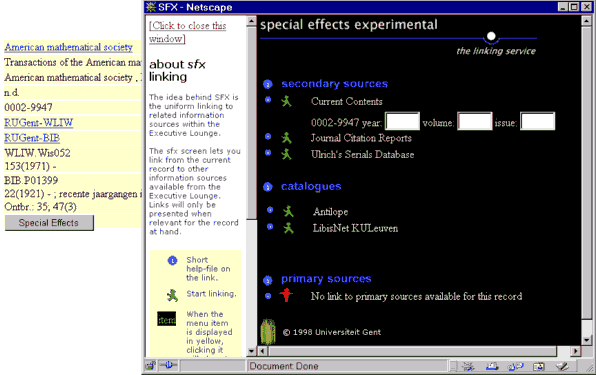Open Mailbox from the component bar icon
Viewport: 596px width, 375px height.
pyautogui.click(x=492, y=366)
